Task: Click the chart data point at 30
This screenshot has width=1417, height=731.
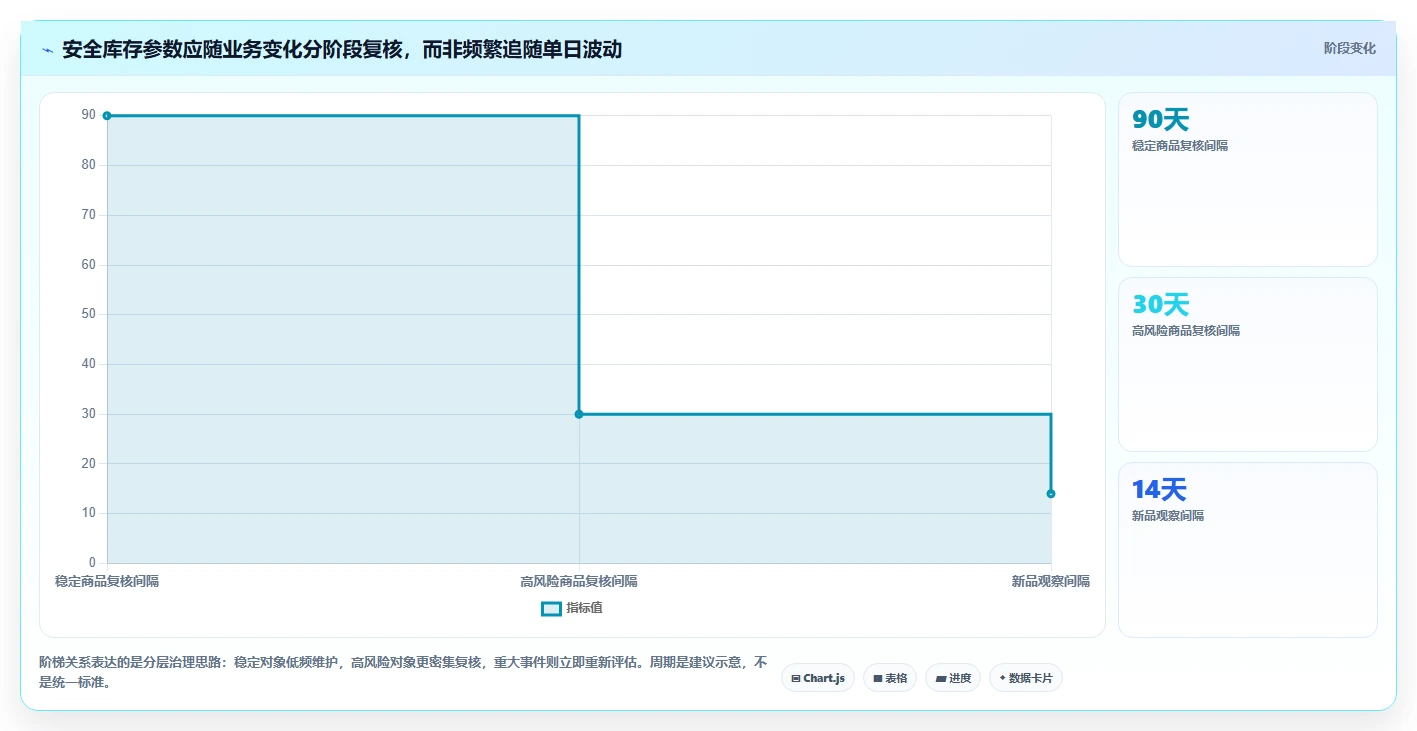Action: (579, 414)
